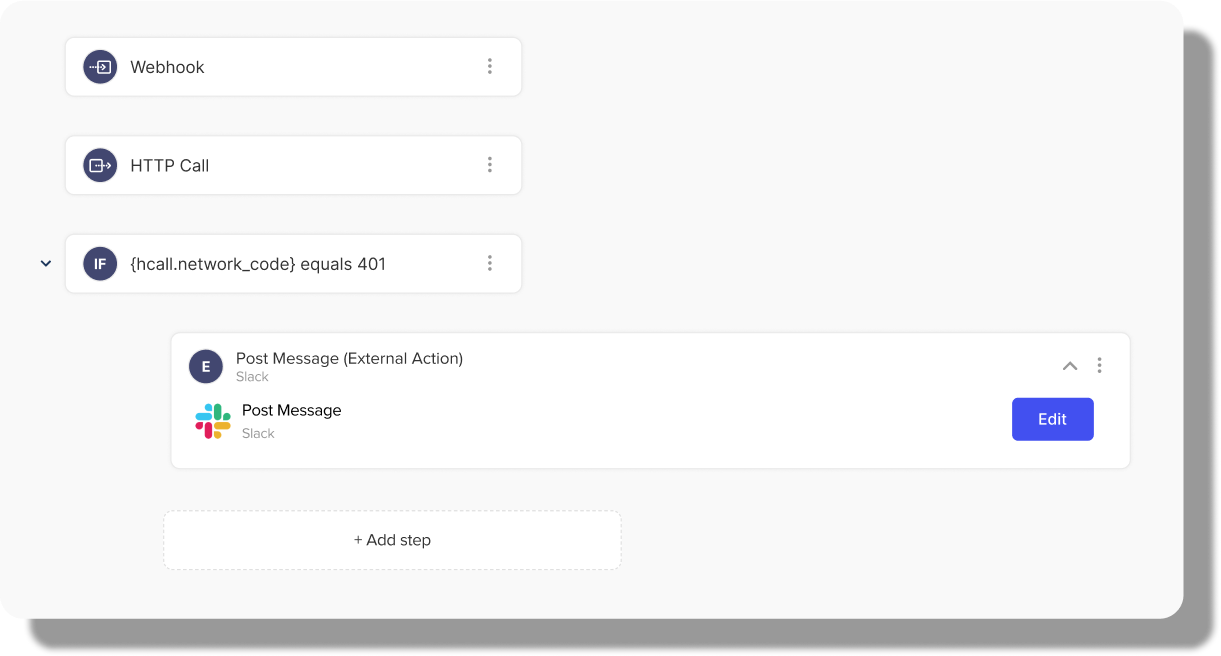The height and width of the screenshot is (656, 1221).
Task: Click the Slack label under Post Message
Action: (x=258, y=433)
